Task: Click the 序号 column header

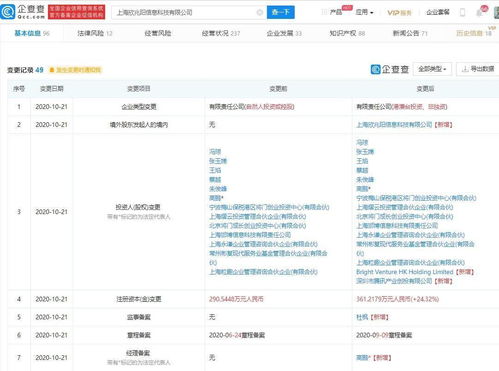Action: pos(19,89)
